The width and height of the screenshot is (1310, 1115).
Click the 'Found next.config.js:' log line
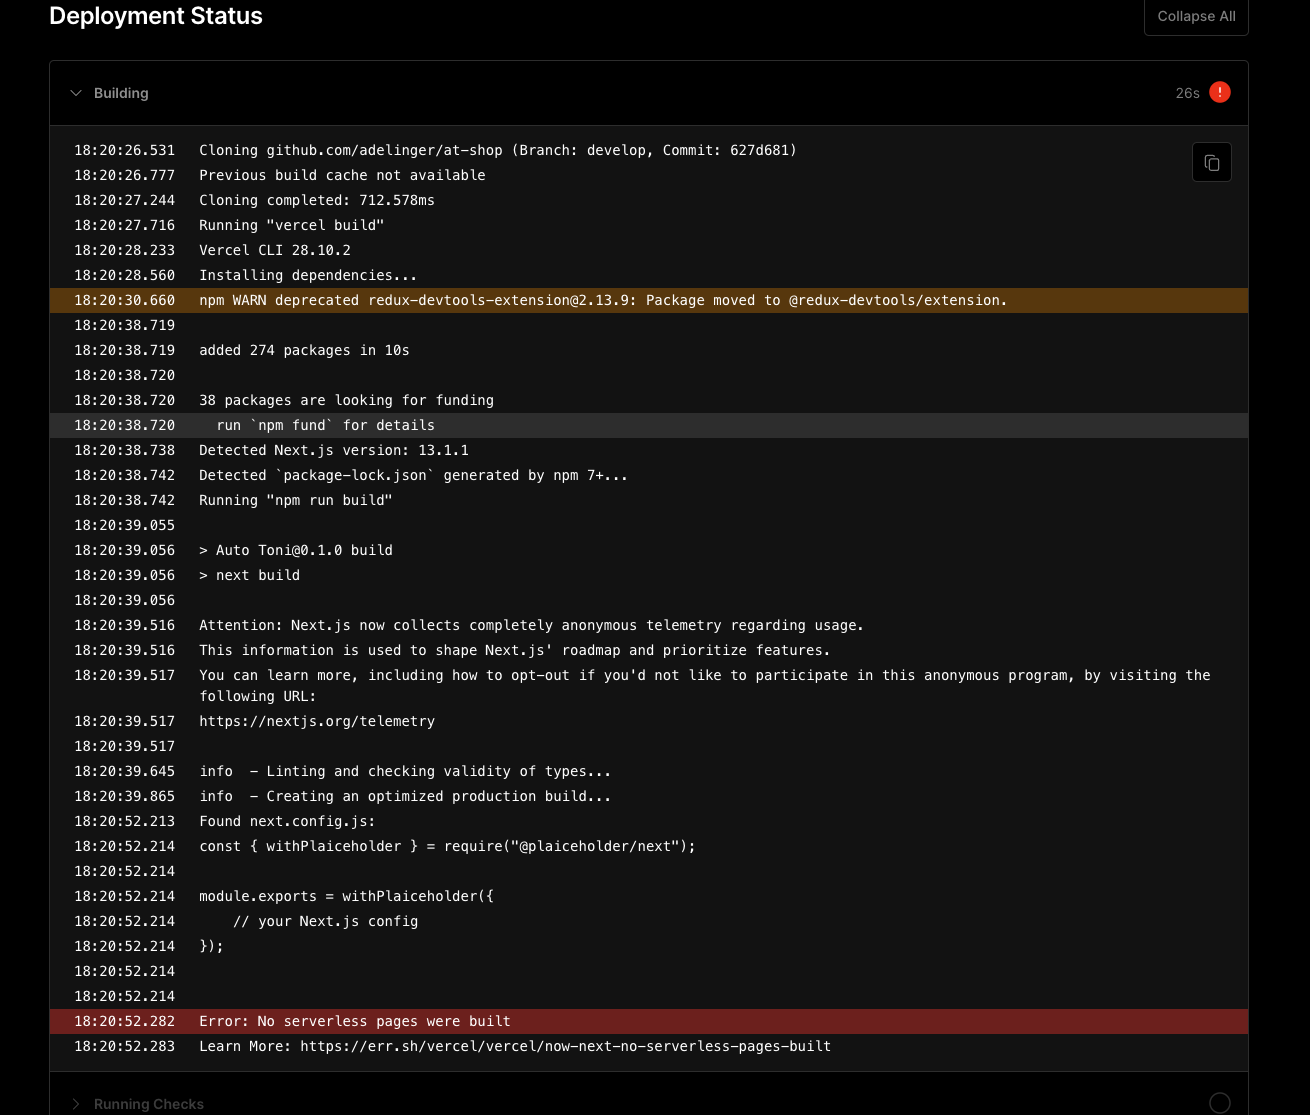(x=649, y=821)
